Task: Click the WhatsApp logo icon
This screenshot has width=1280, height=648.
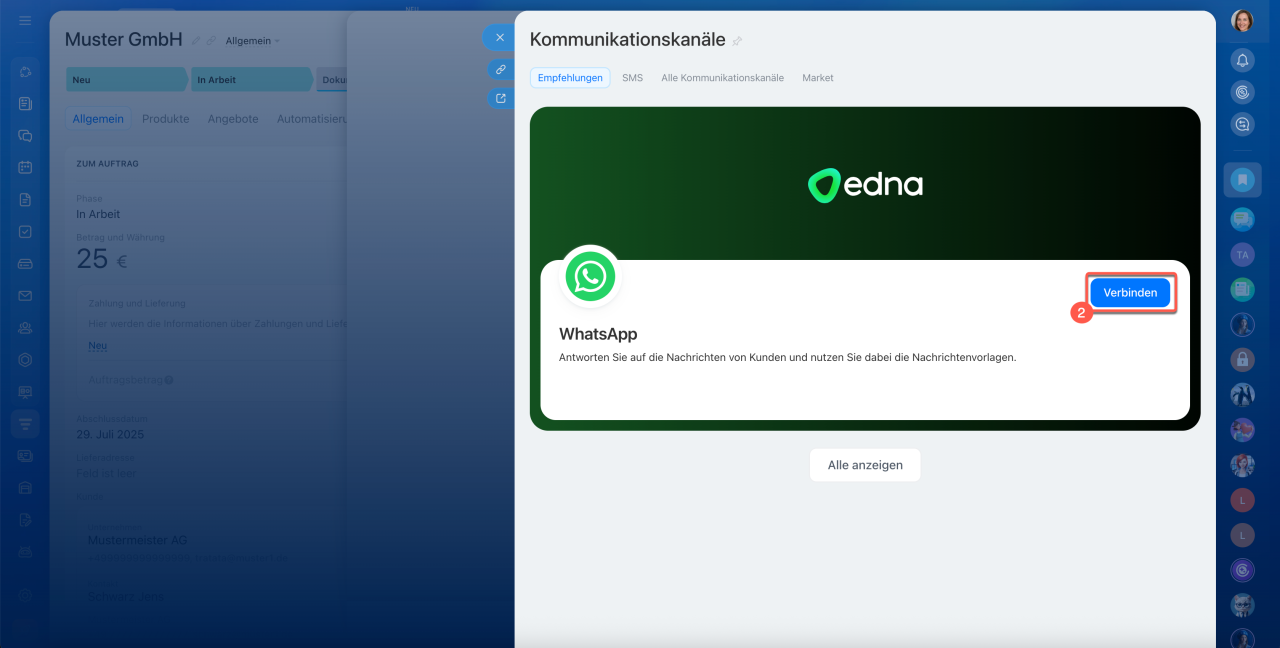Action: [590, 276]
